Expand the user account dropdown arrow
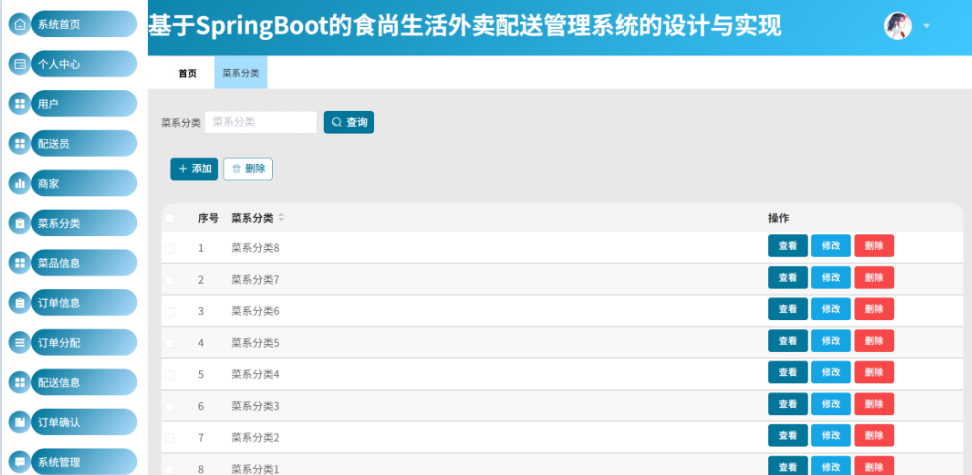Screen dimensions: 972x475 927,26
